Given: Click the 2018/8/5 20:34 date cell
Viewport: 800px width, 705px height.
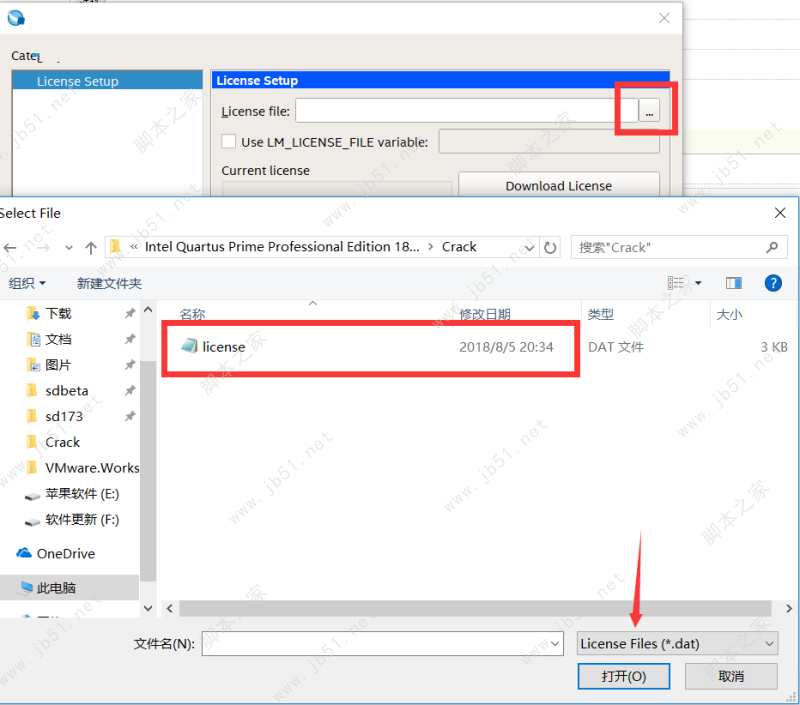Looking at the screenshot, I should click(x=506, y=347).
